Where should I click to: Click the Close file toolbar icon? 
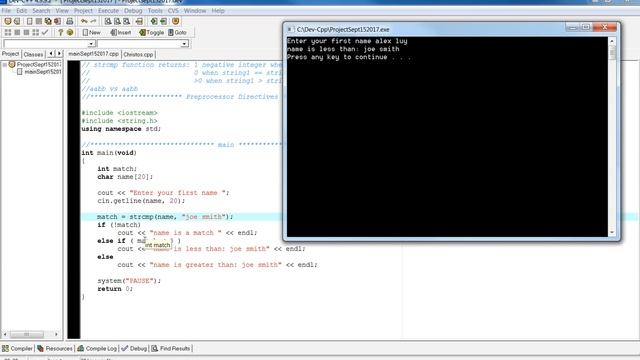pyautogui.click(x=58, y=21)
